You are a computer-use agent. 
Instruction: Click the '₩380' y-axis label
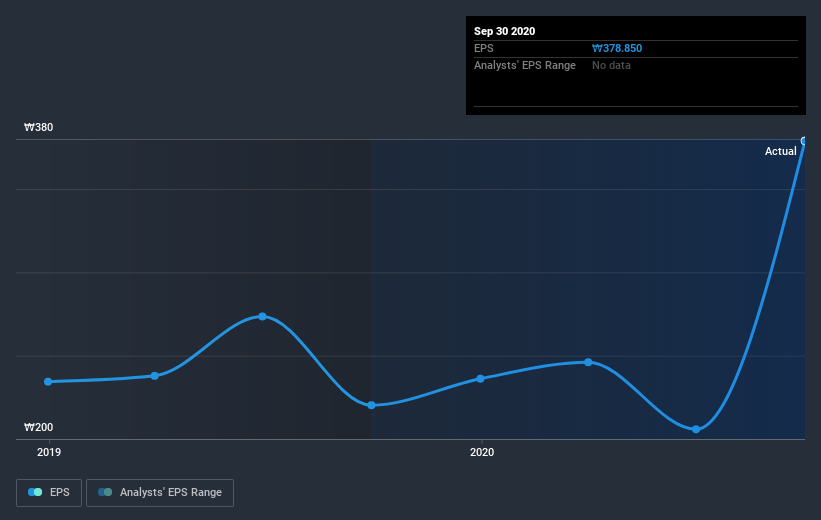coord(38,127)
